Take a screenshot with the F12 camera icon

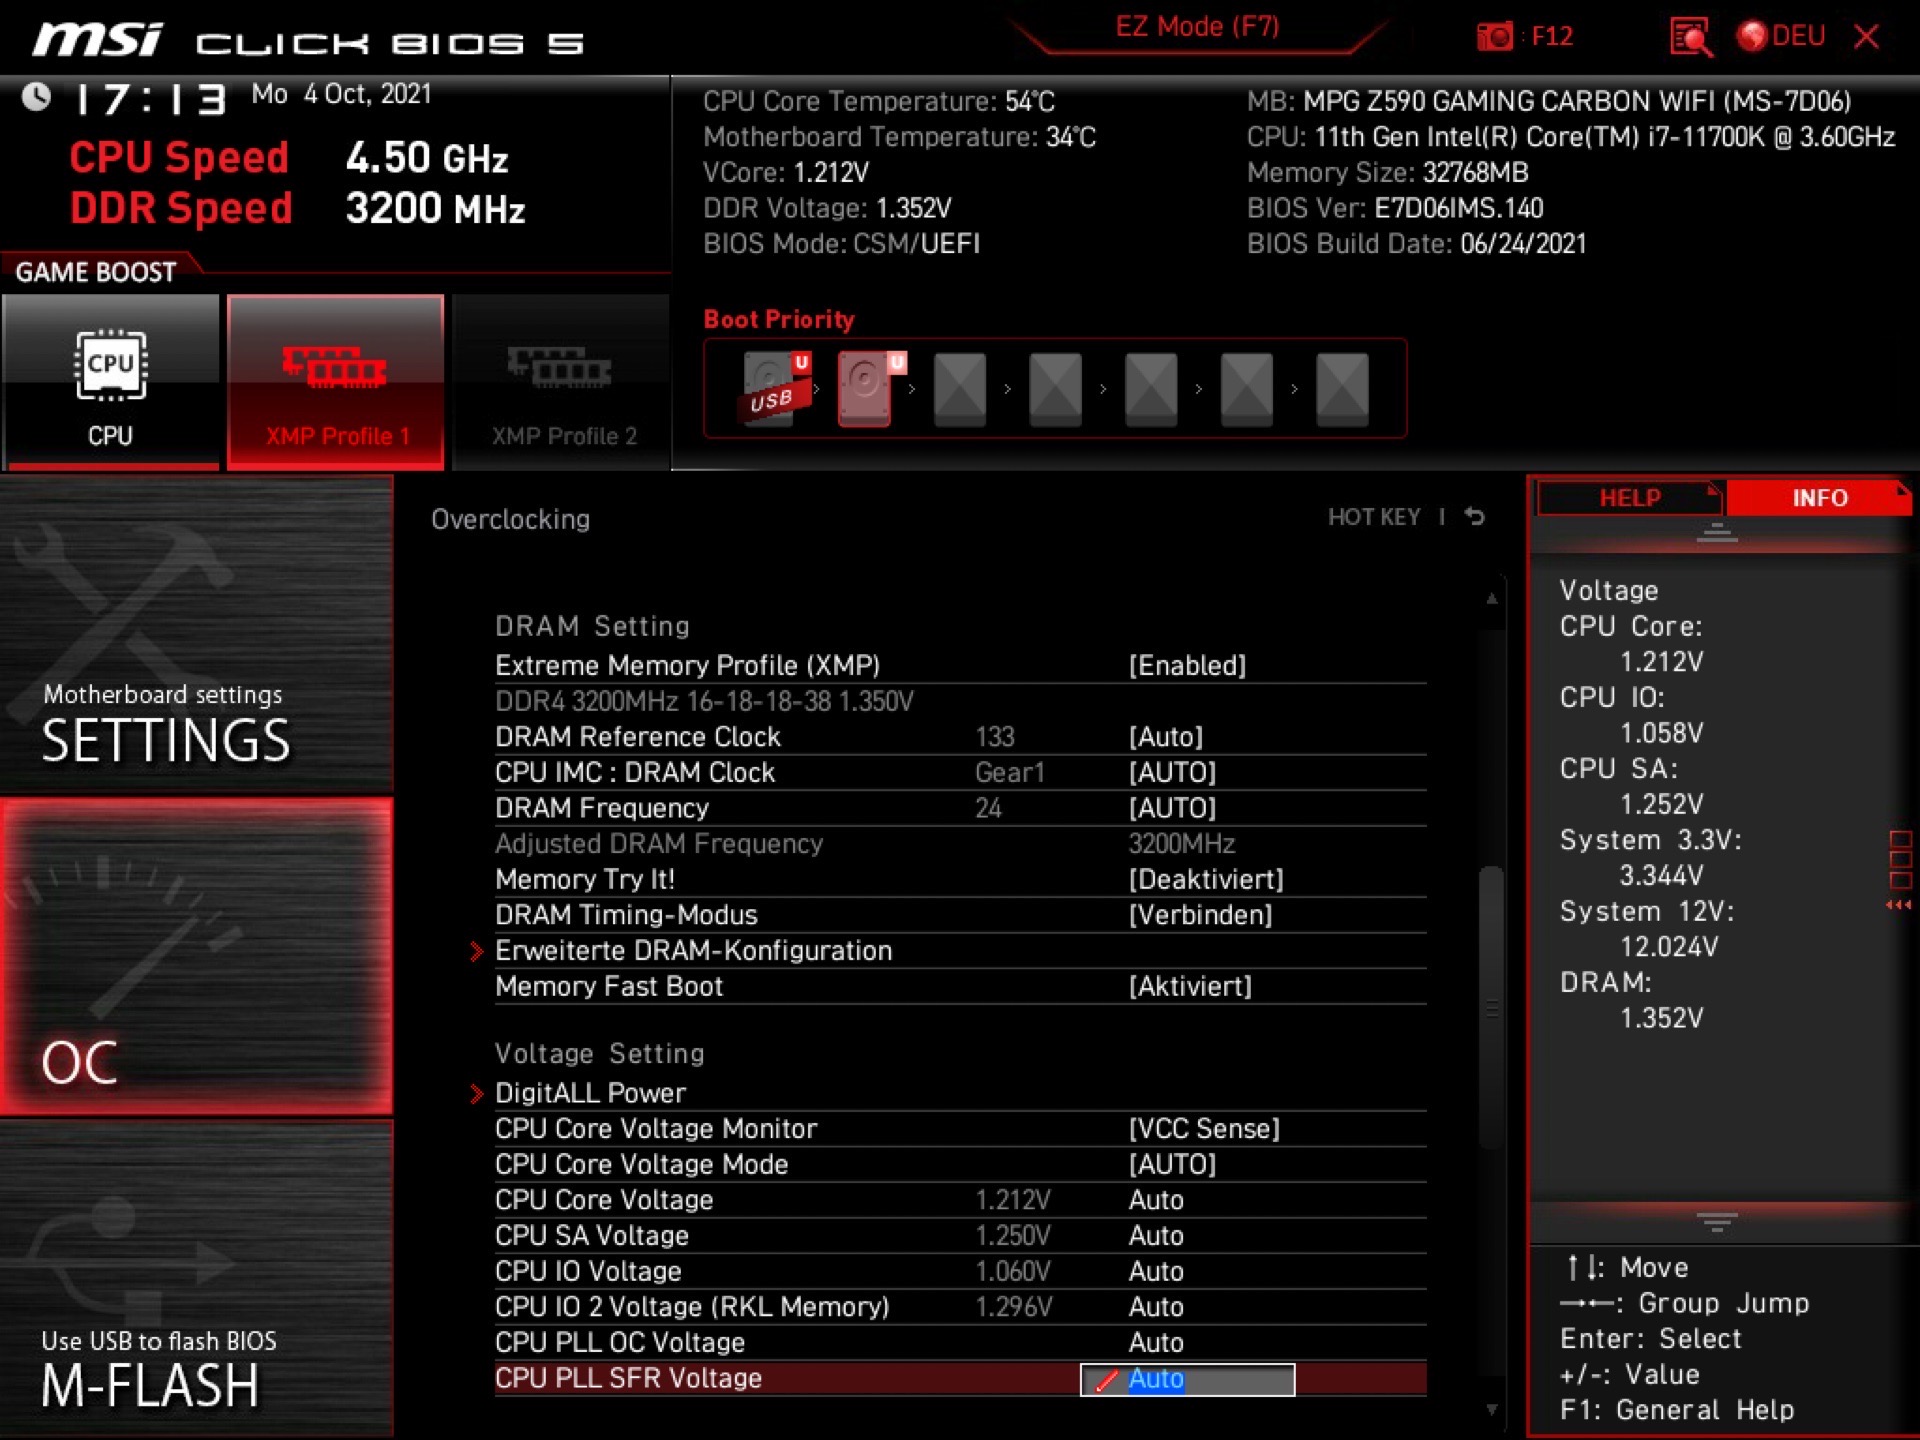click(x=1495, y=37)
